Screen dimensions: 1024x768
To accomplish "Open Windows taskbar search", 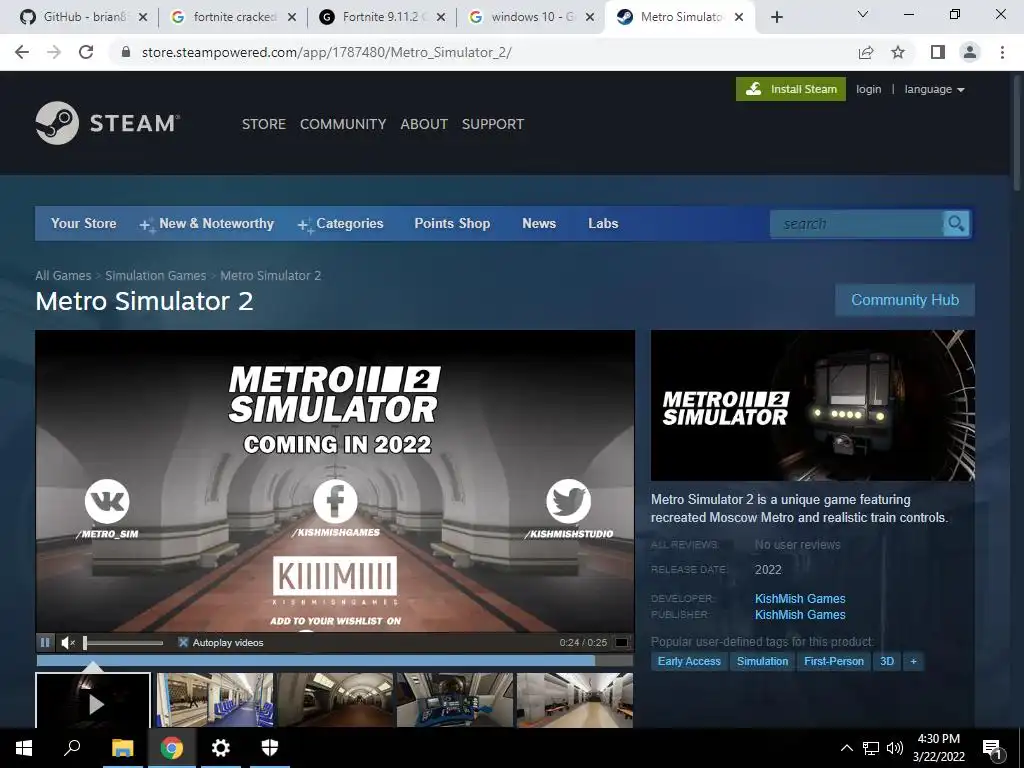I will point(72,748).
